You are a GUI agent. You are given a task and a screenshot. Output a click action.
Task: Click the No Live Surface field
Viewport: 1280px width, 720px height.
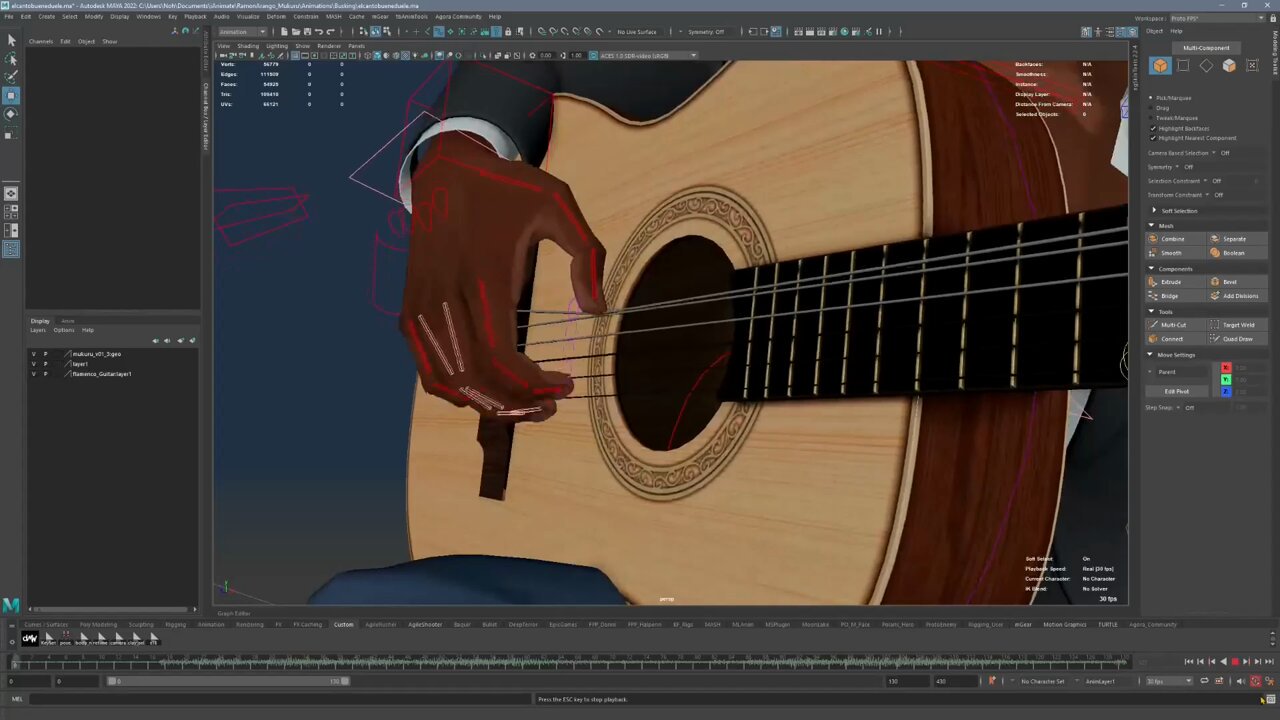pos(637,31)
